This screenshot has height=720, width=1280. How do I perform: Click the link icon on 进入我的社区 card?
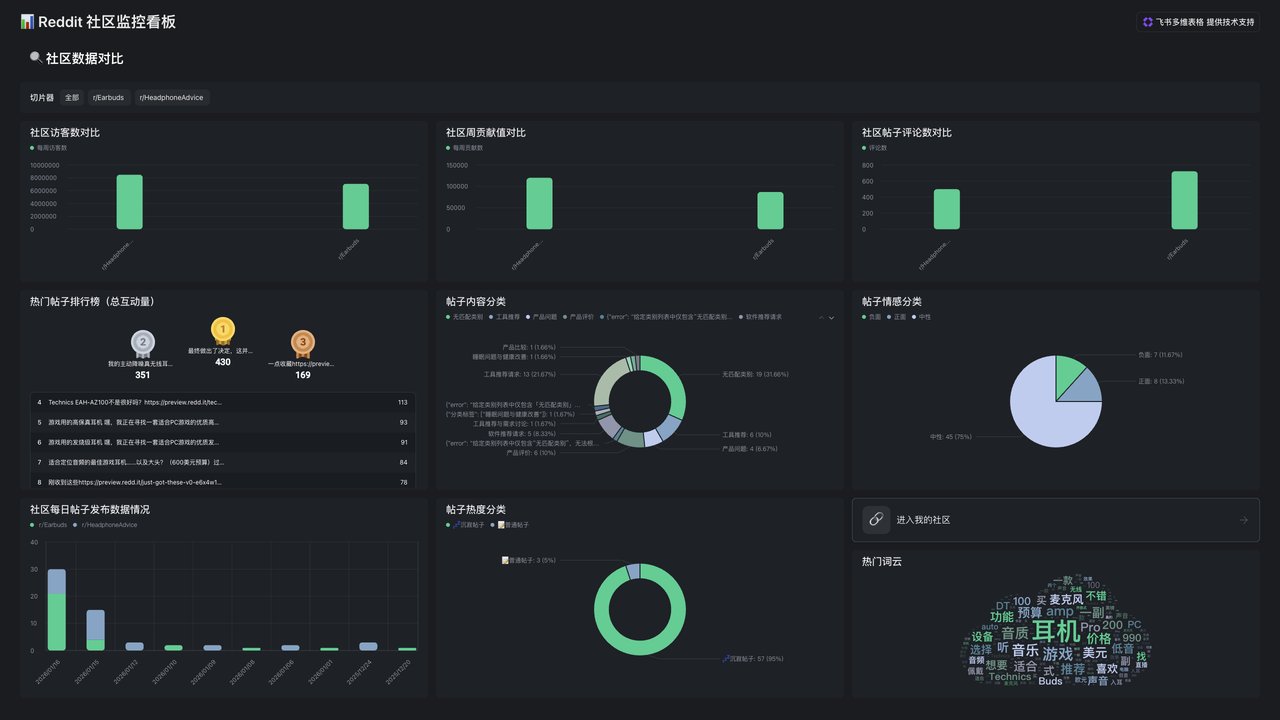pyautogui.click(x=876, y=520)
